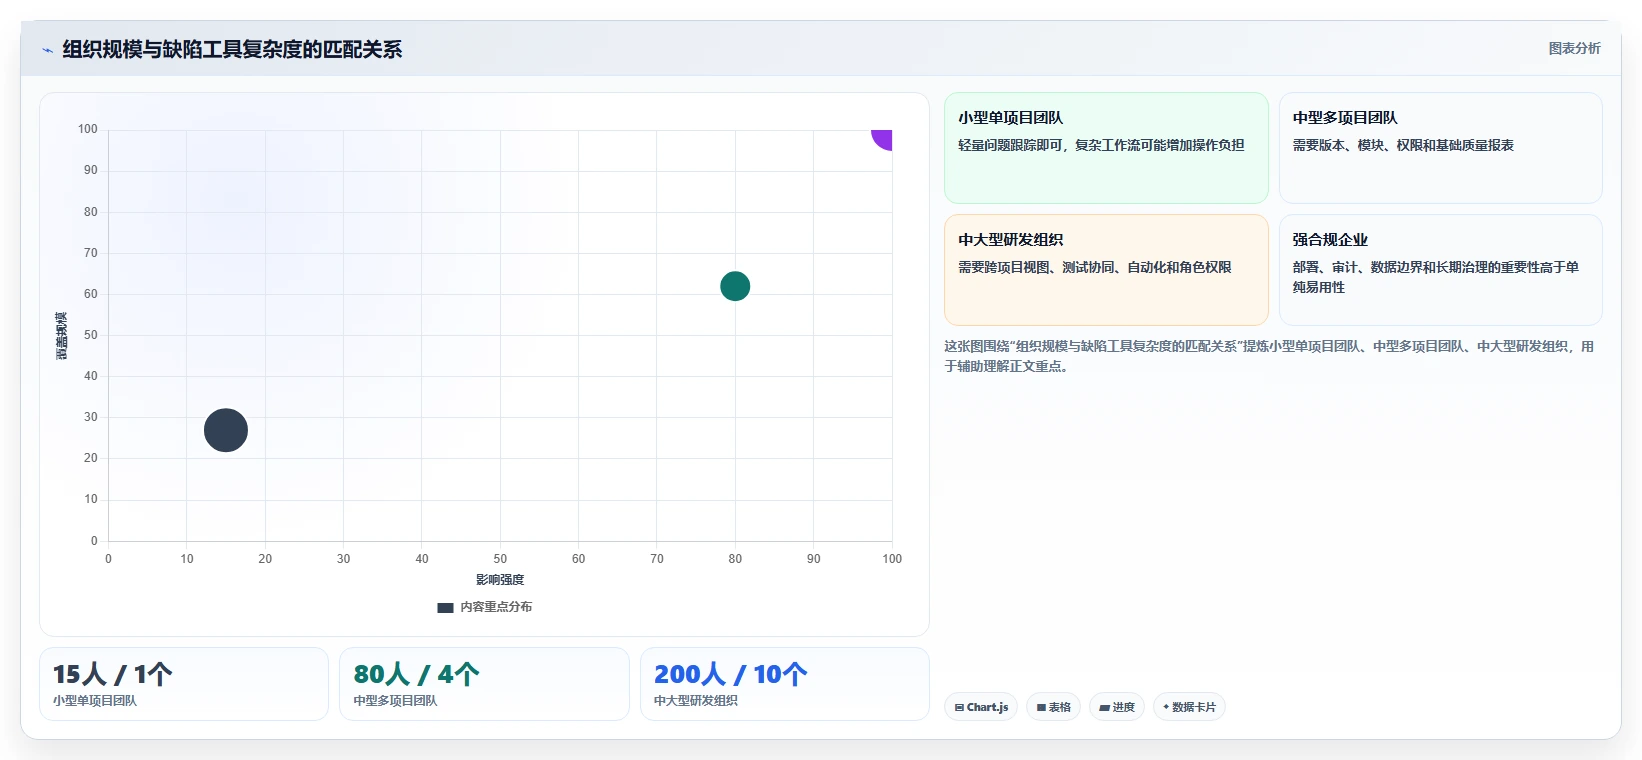Click the 80人 / 4个 stat card

[x=484, y=684]
